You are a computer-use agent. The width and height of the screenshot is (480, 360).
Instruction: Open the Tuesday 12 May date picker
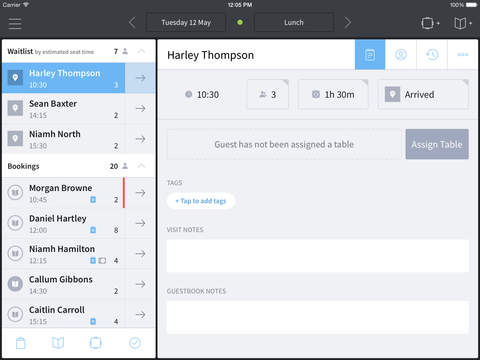[x=186, y=22]
